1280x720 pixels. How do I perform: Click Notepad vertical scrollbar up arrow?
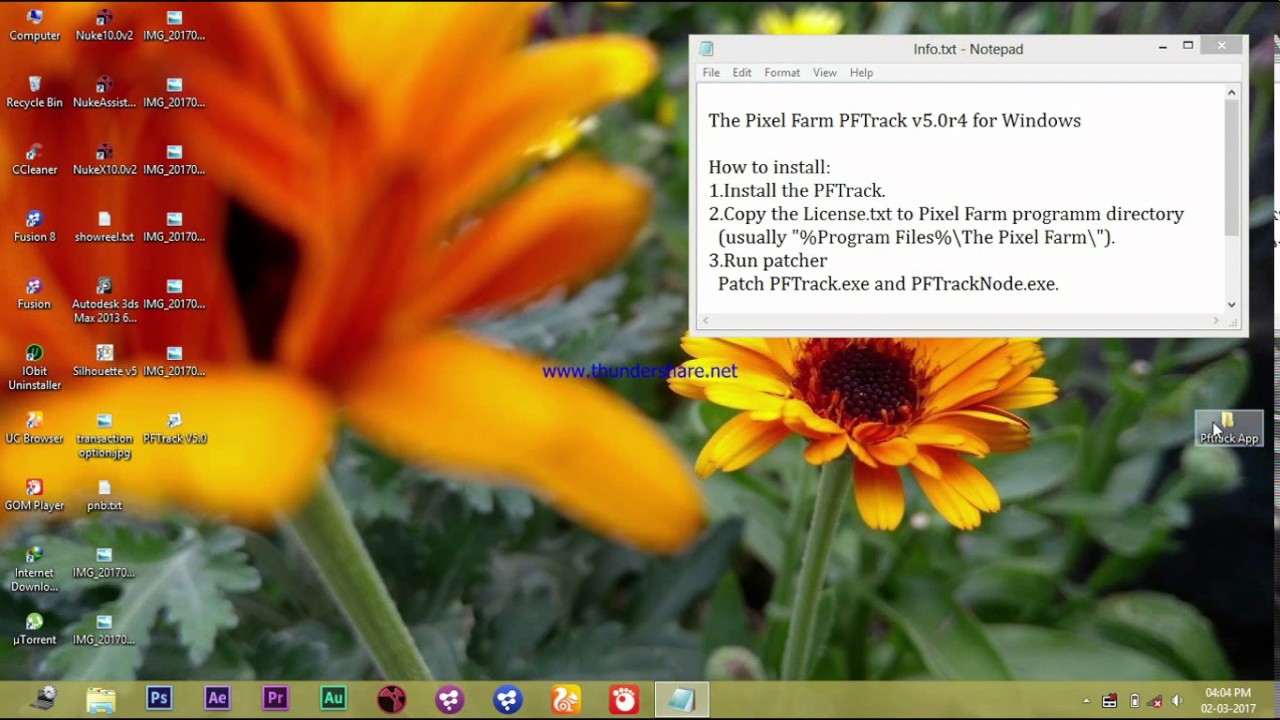click(x=1232, y=93)
